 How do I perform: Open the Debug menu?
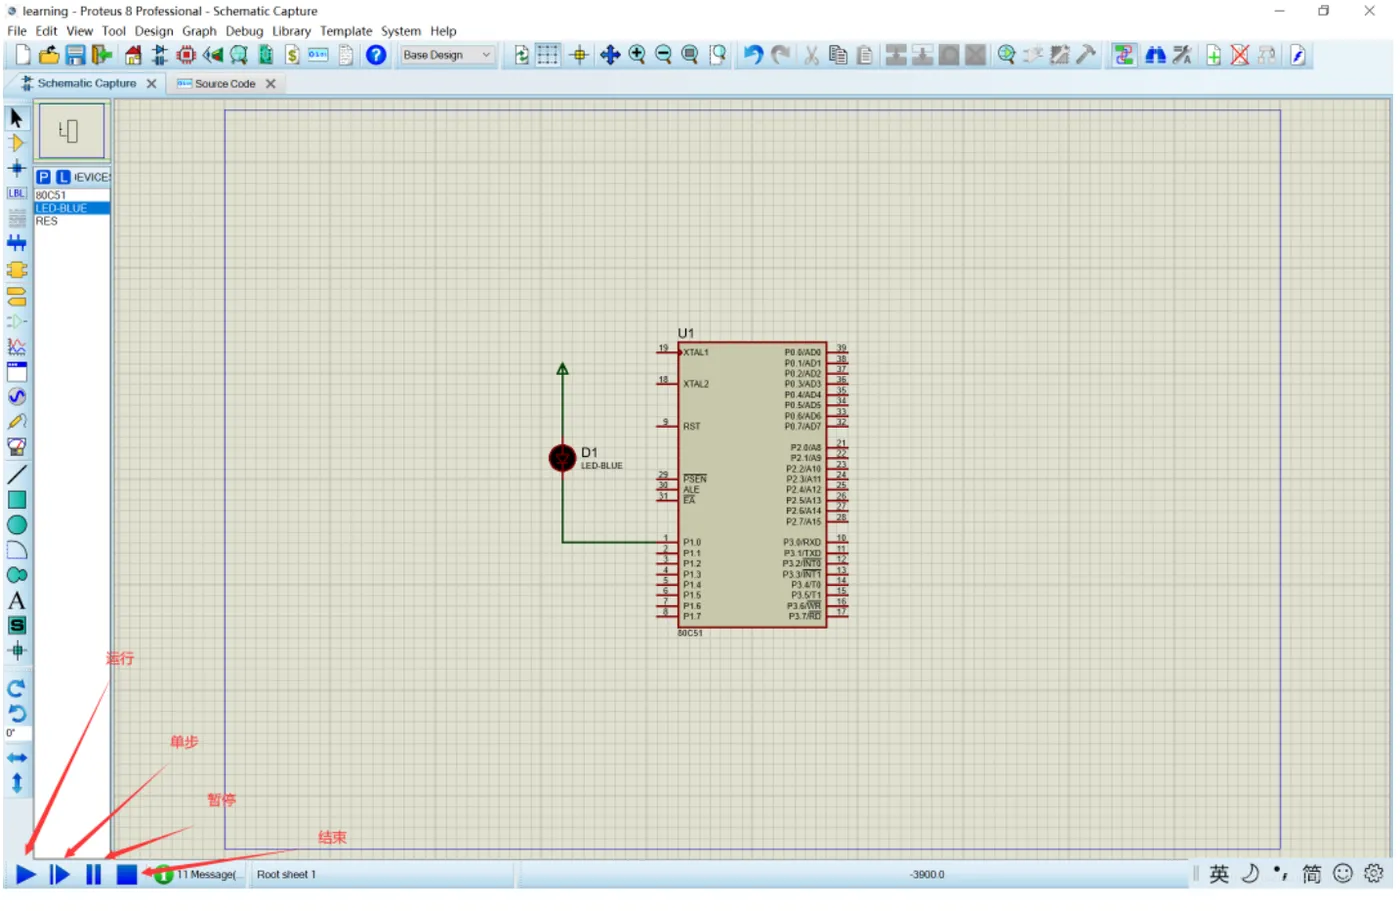pos(244,31)
